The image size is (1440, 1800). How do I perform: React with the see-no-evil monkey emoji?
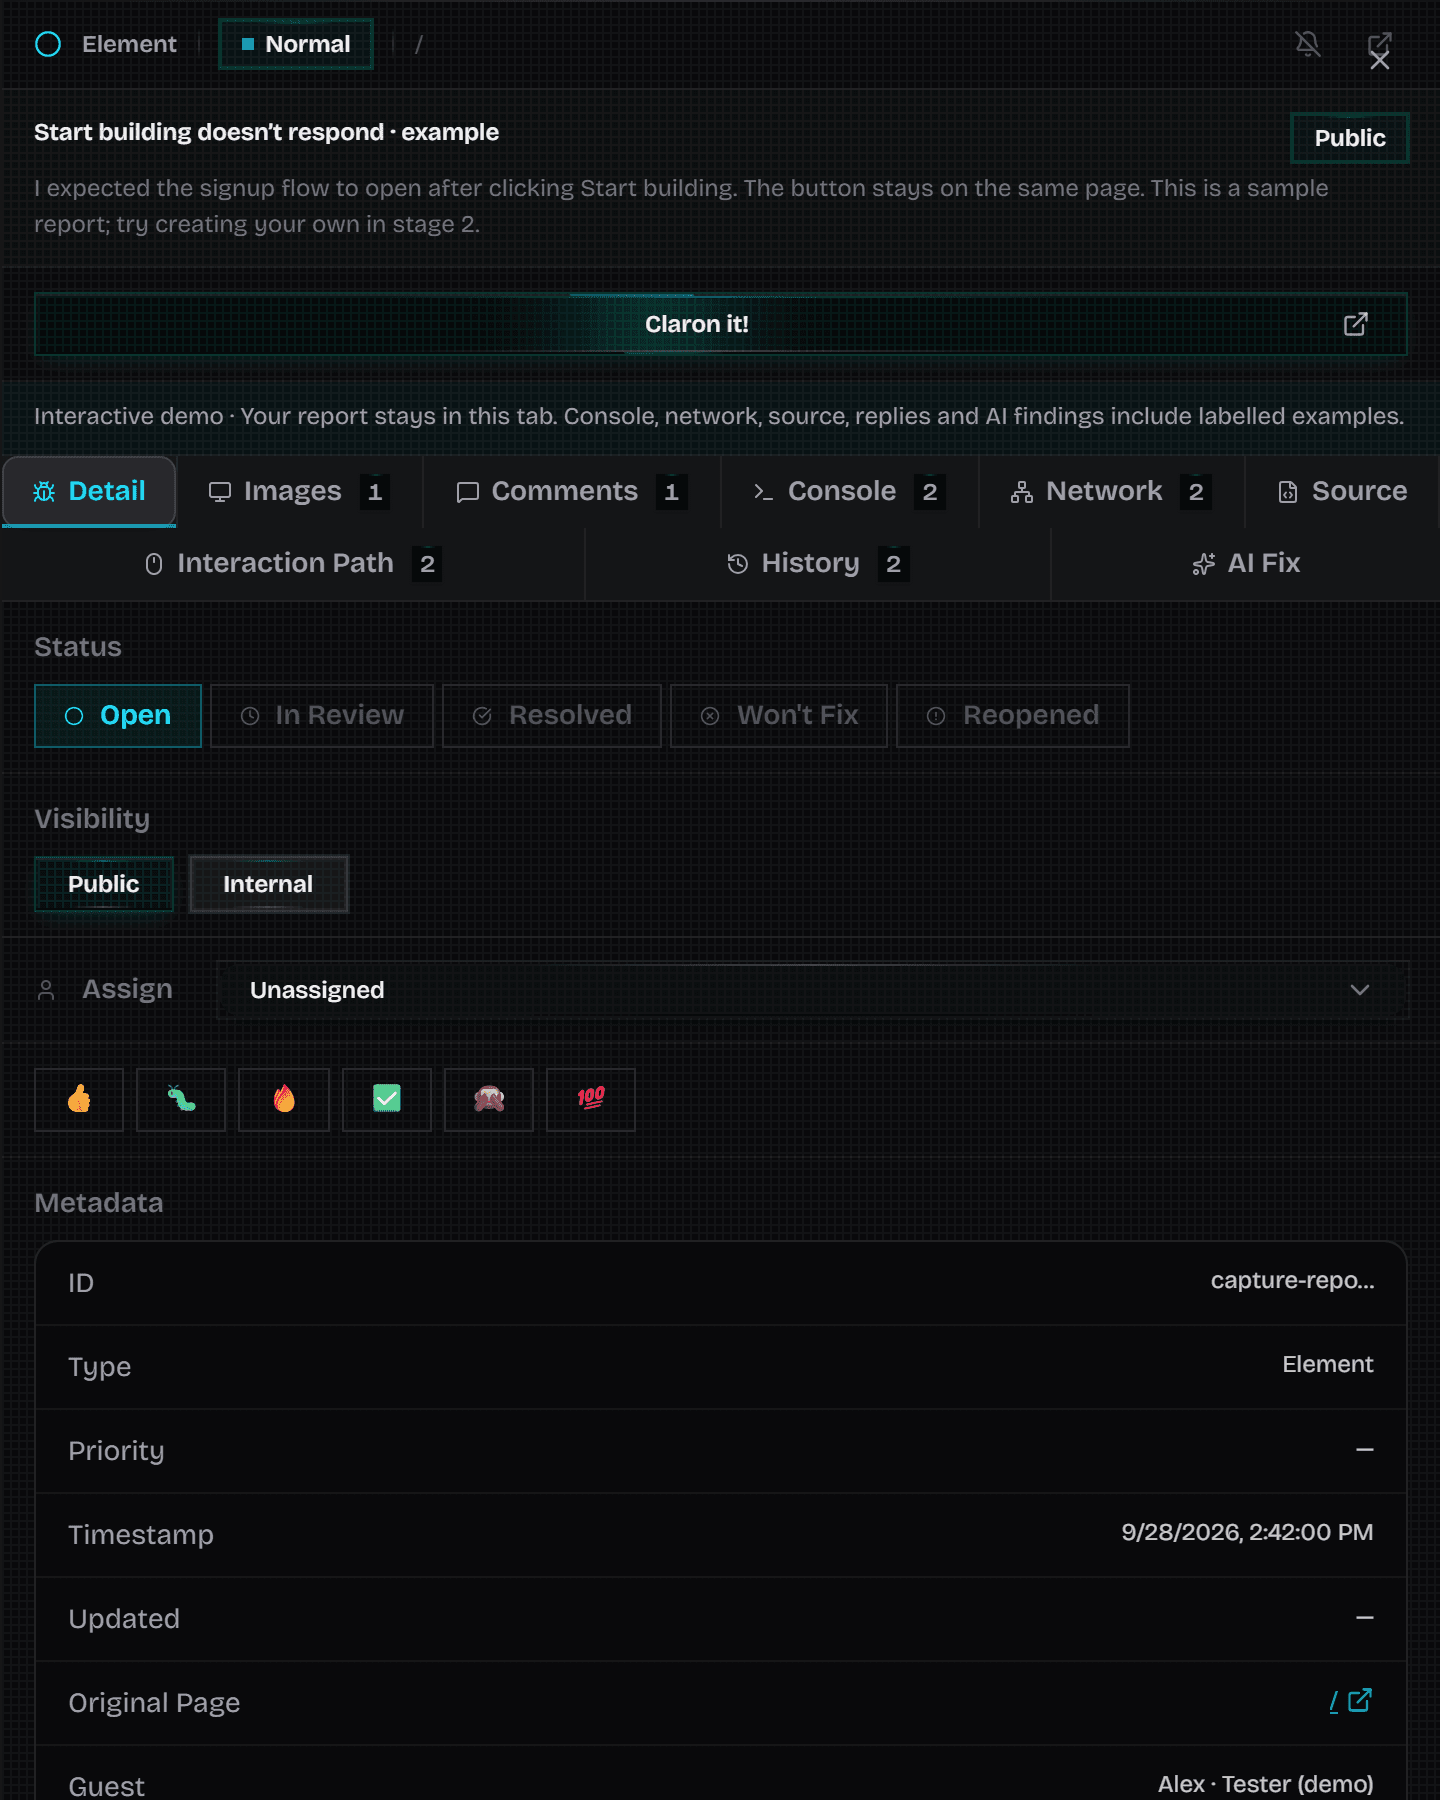pyautogui.click(x=489, y=1099)
